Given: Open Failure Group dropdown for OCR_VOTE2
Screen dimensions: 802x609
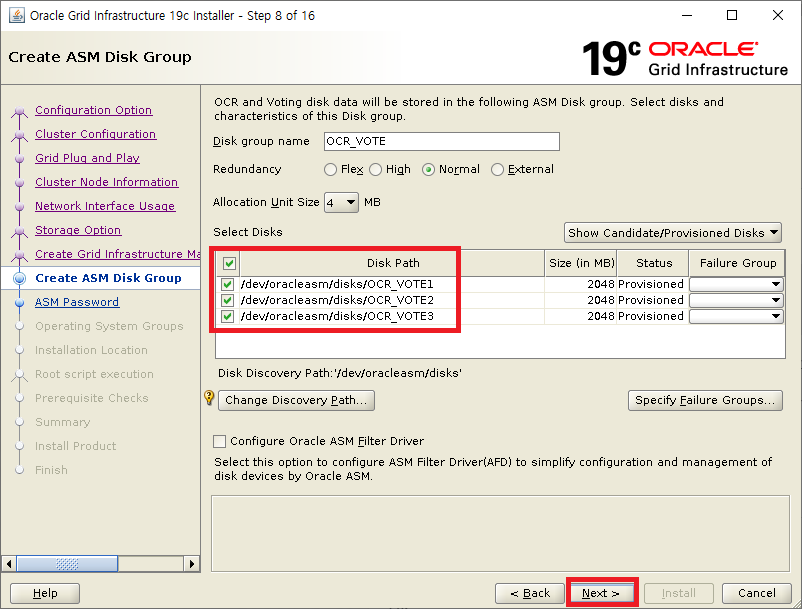Looking at the screenshot, I should [x=736, y=300].
